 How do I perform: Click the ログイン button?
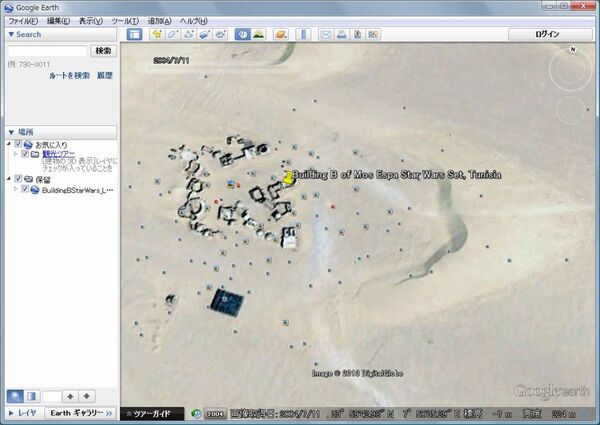click(x=550, y=34)
